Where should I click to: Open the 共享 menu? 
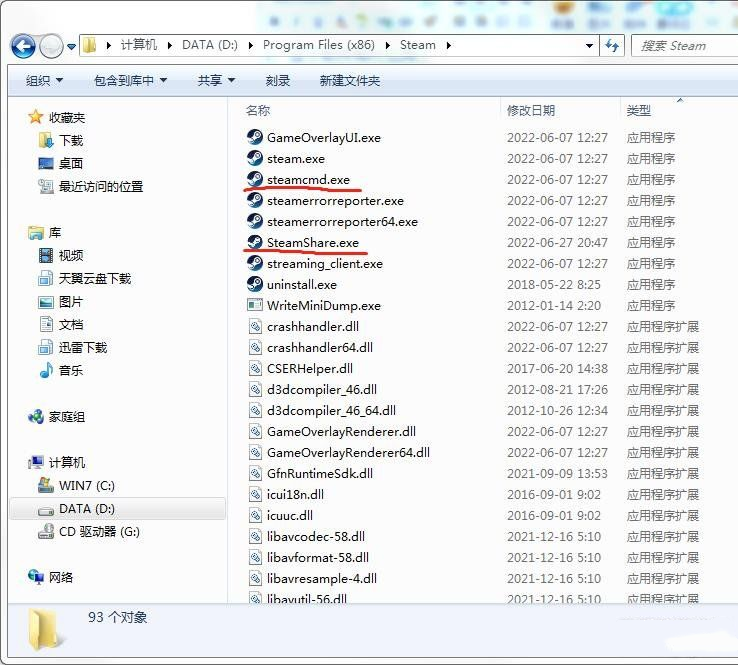[x=216, y=80]
